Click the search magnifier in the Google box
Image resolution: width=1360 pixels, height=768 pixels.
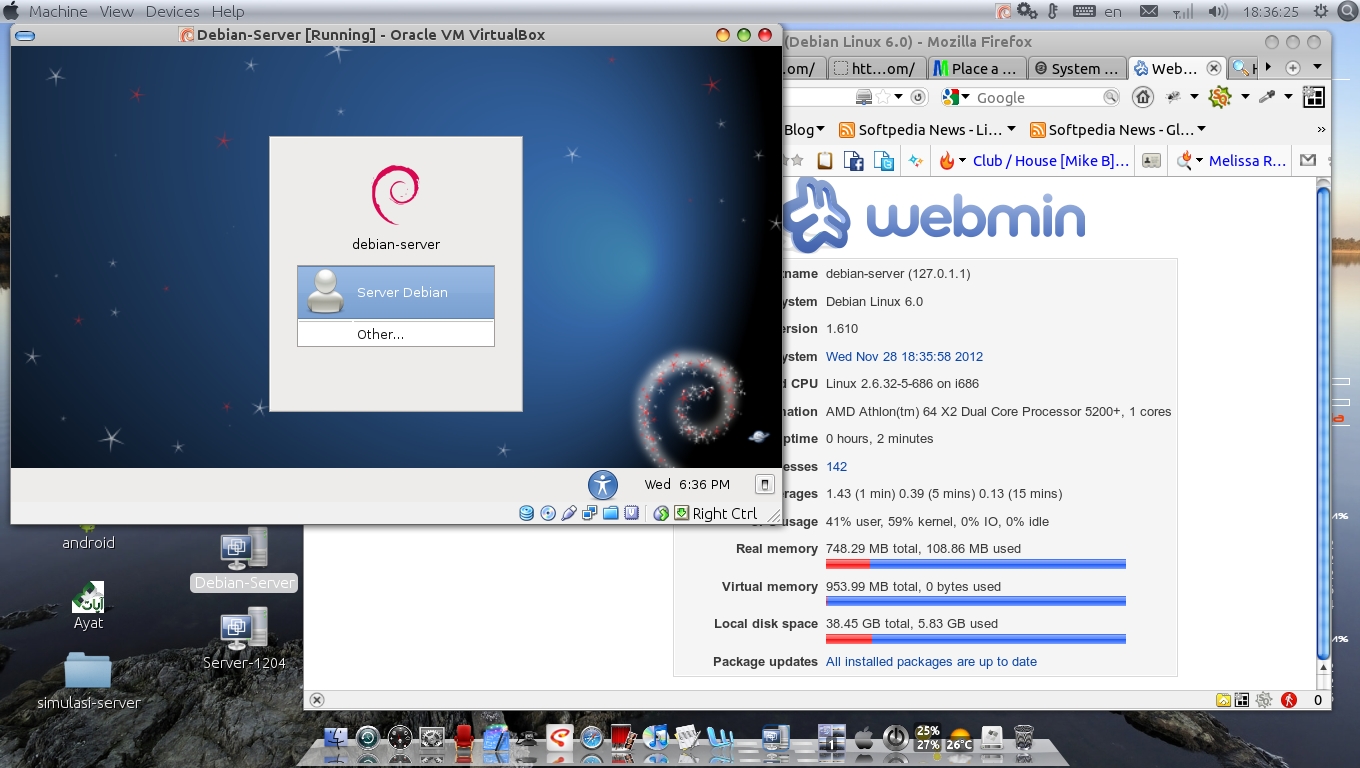coord(1110,97)
